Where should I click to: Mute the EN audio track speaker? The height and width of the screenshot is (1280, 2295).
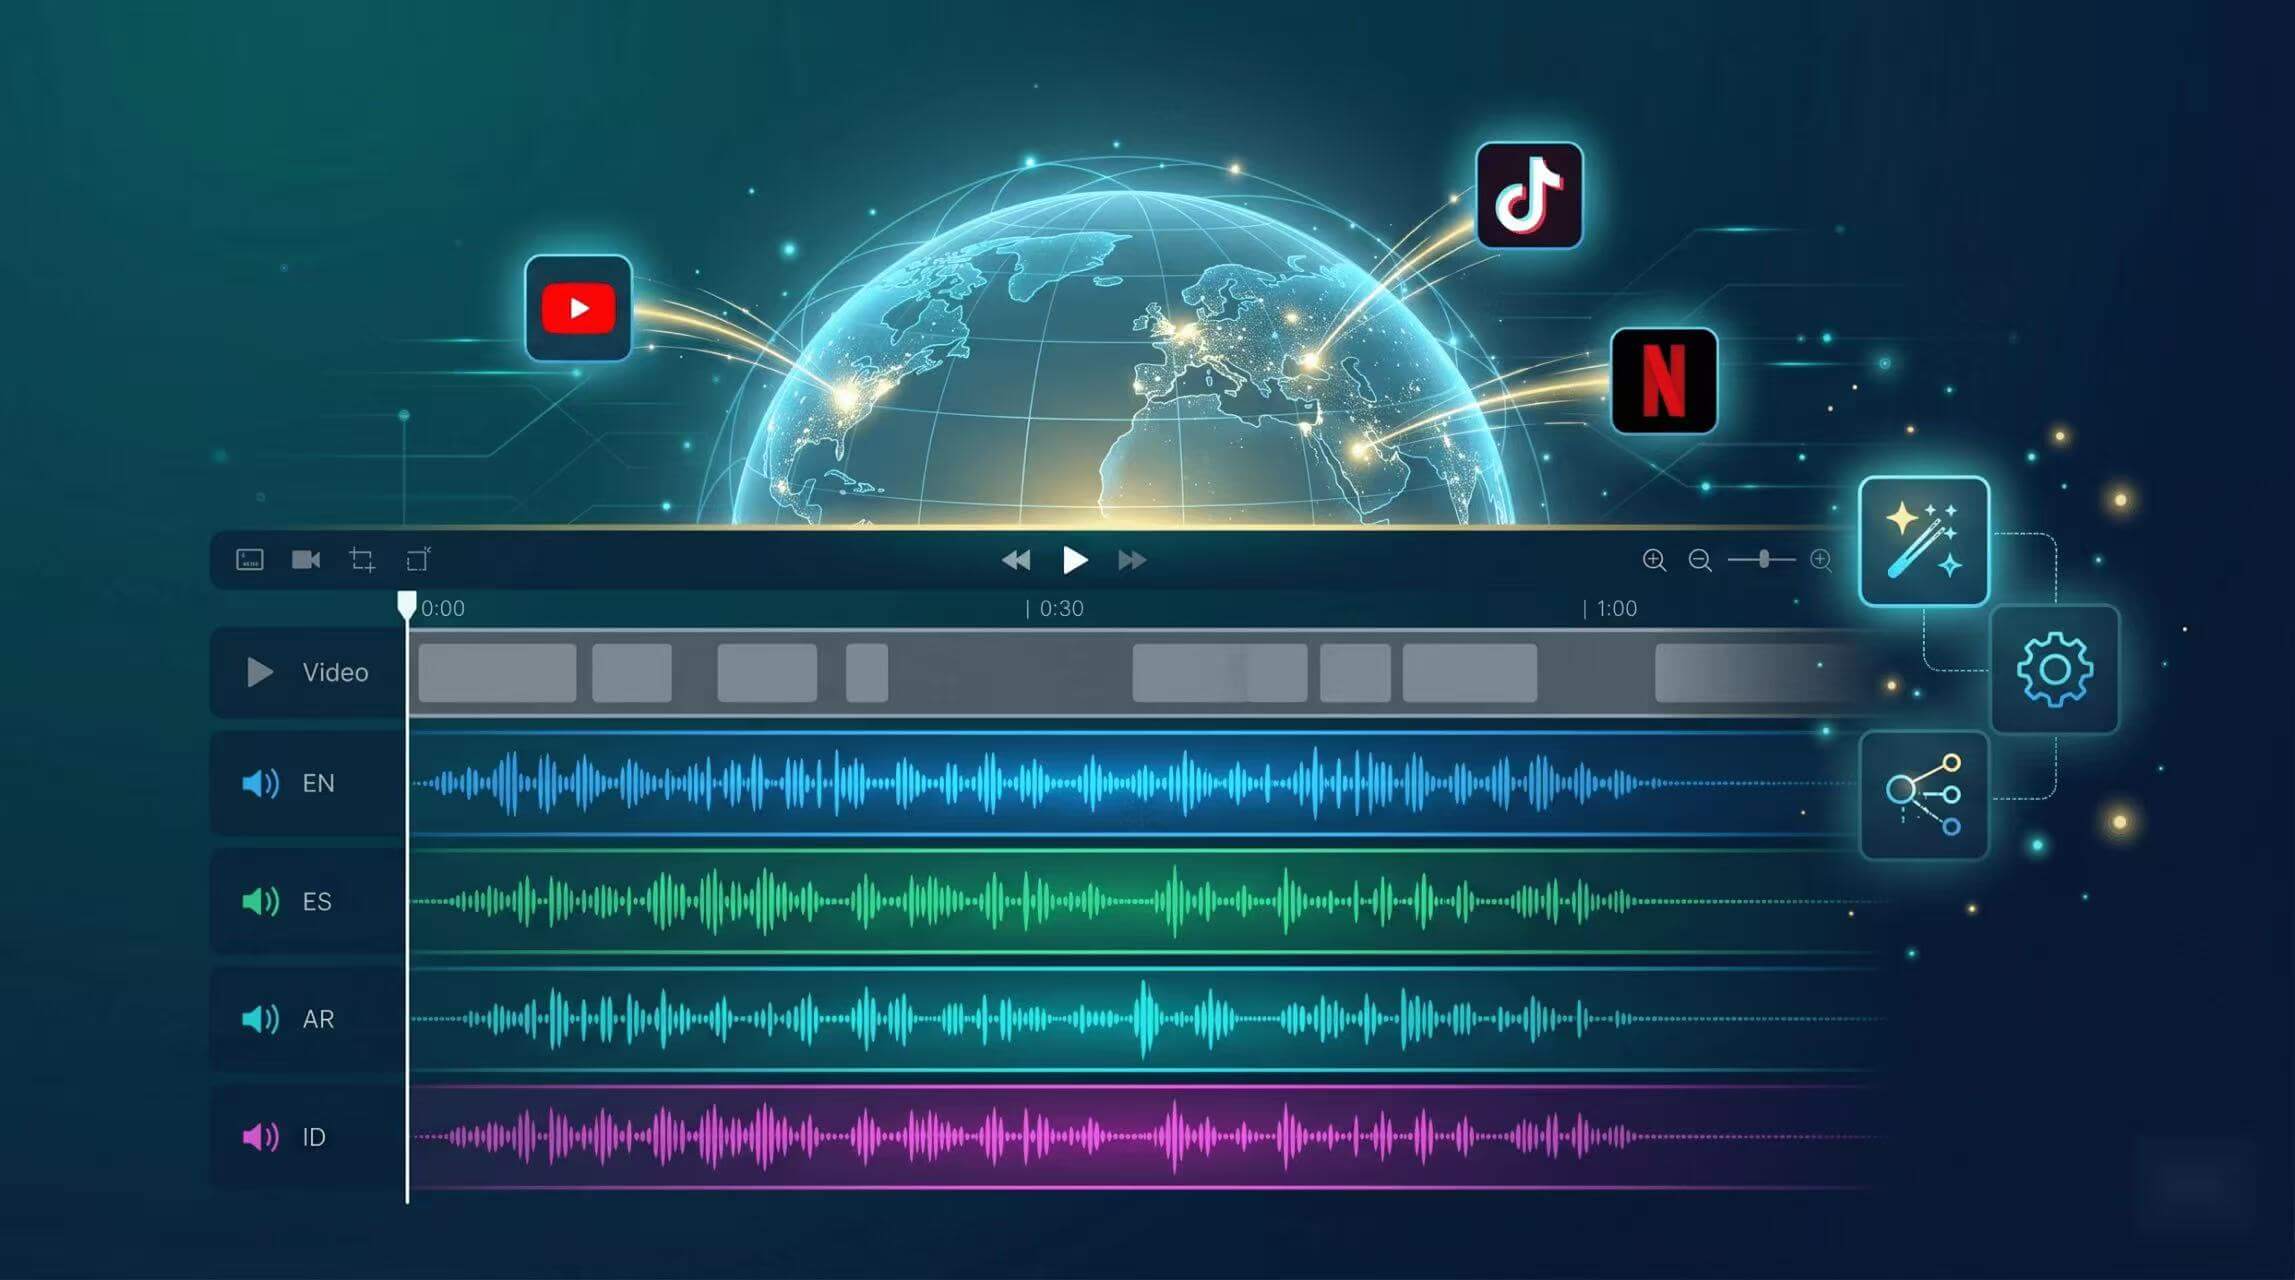pos(260,783)
